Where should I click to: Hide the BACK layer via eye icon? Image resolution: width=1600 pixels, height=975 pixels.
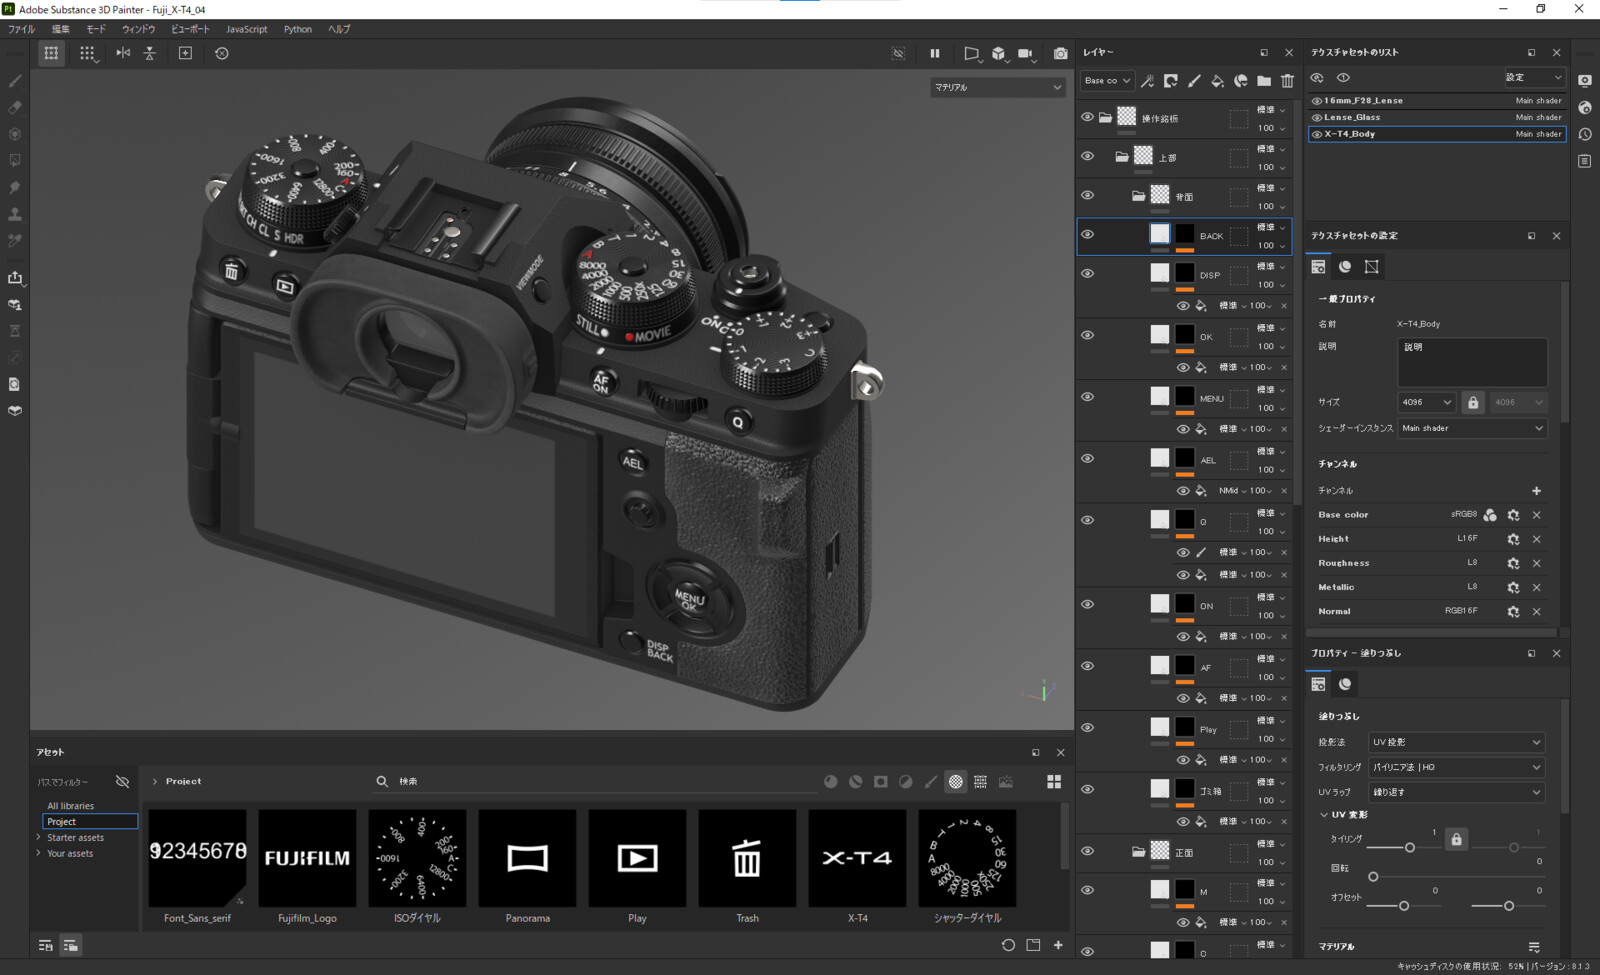(1087, 234)
